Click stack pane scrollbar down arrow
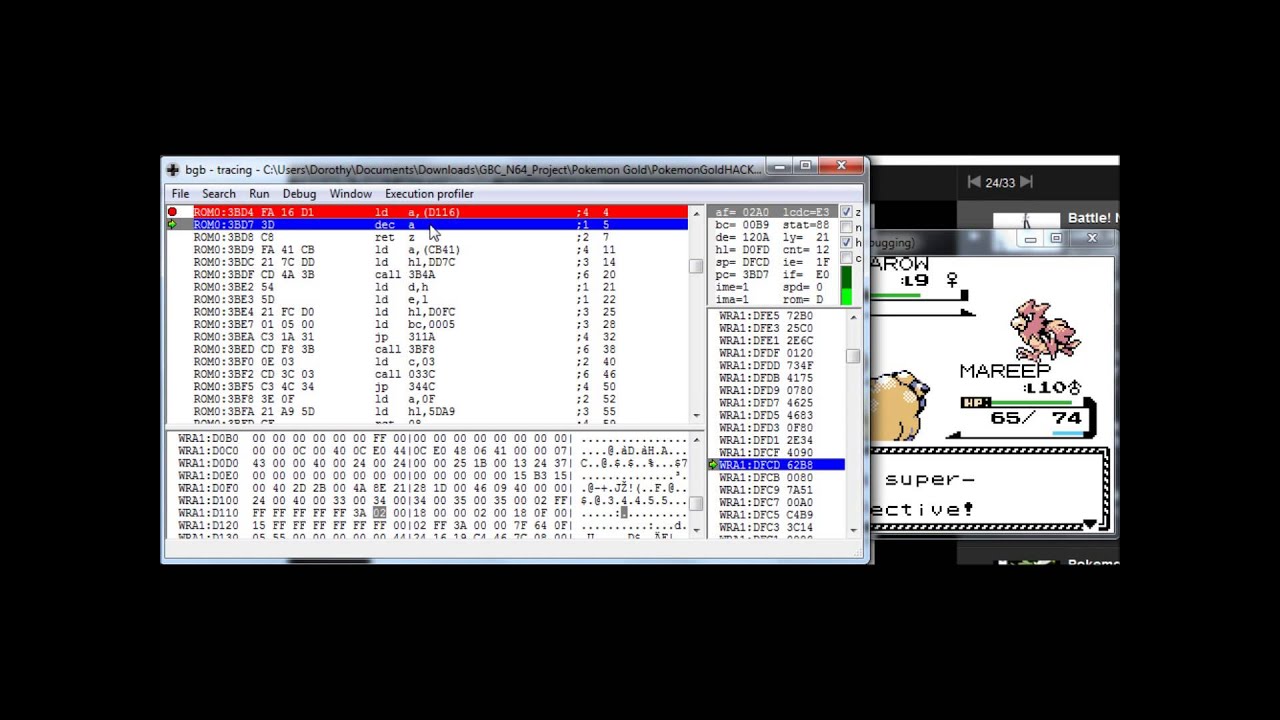Image resolution: width=1280 pixels, height=720 pixels. coord(853,529)
